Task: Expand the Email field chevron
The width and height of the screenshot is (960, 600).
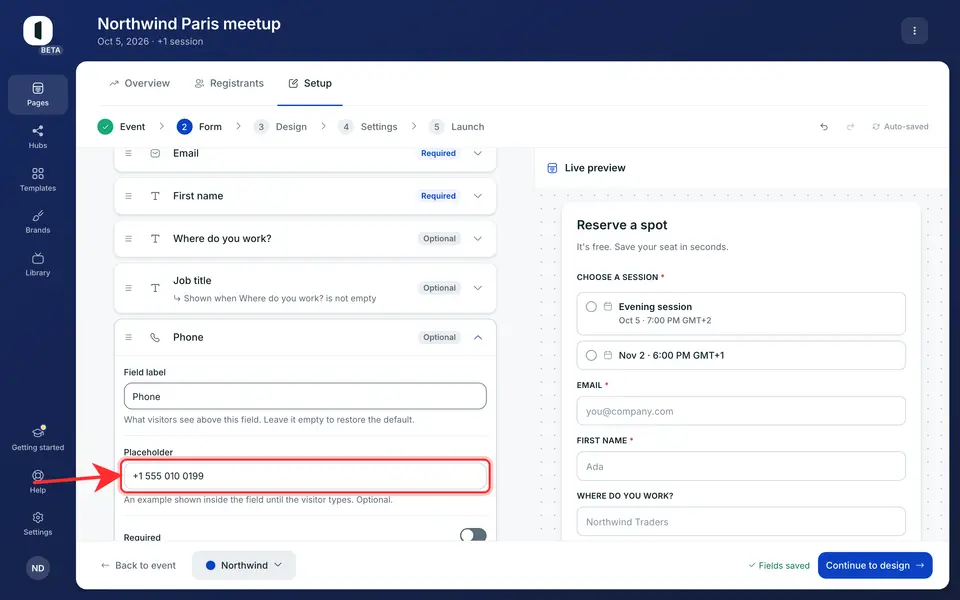Action: coord(478,153)
